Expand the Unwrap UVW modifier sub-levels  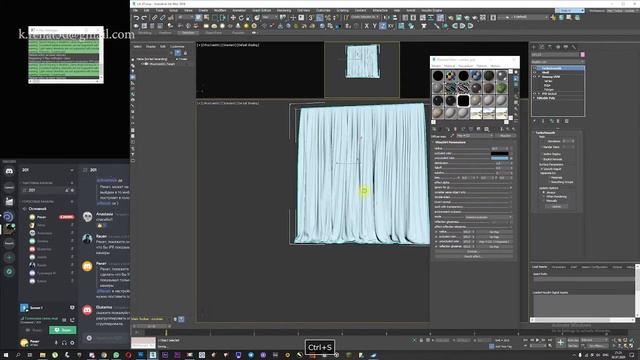click(x=539, y=77)
